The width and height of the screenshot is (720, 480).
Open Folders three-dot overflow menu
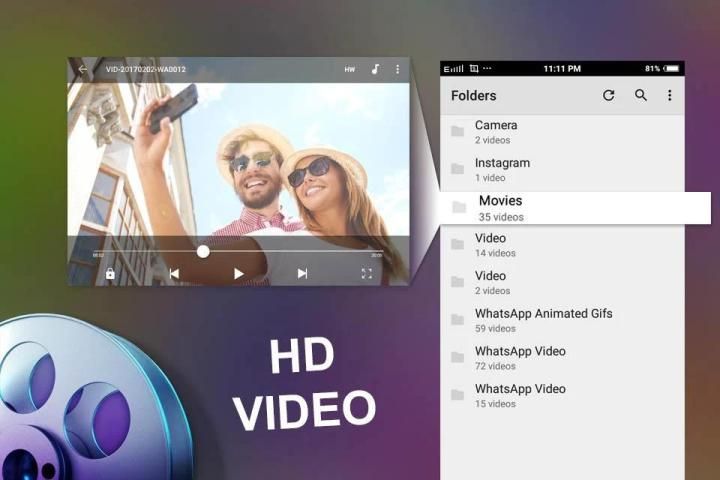click(x=670, y=96)
